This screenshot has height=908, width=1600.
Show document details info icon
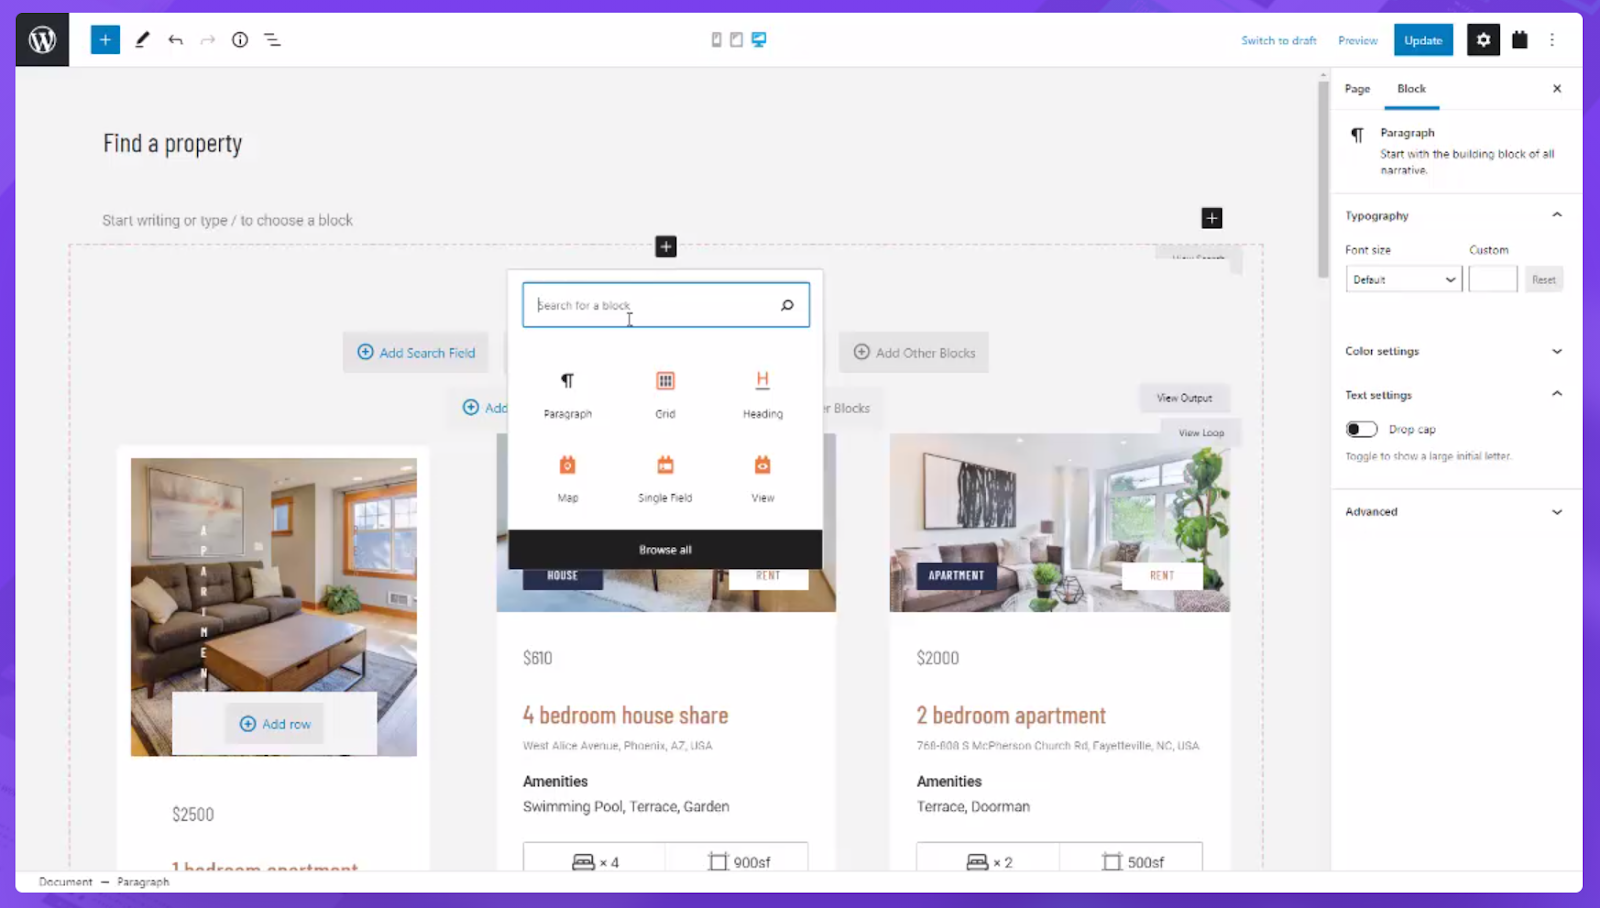[x=240, y=40]
